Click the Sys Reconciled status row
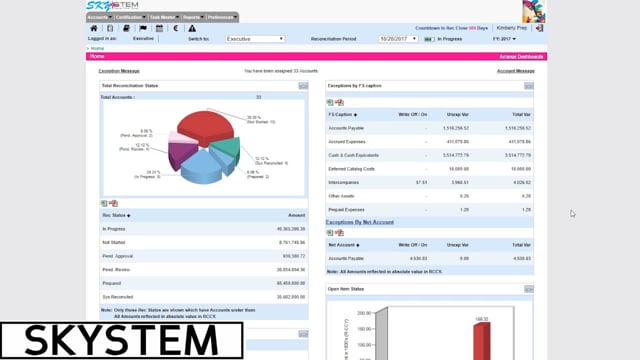The height and width of the screenshot is (360, 640). pos(204,297)
